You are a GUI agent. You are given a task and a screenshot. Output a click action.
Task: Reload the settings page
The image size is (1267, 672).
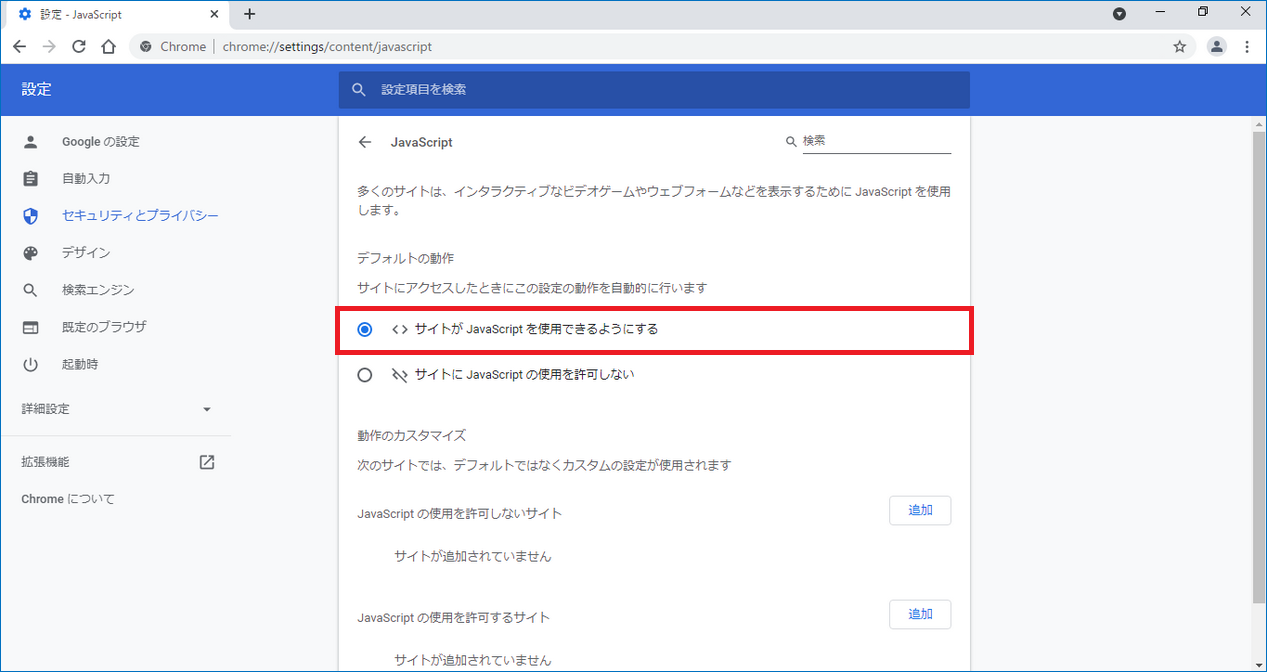coord(79,47)
